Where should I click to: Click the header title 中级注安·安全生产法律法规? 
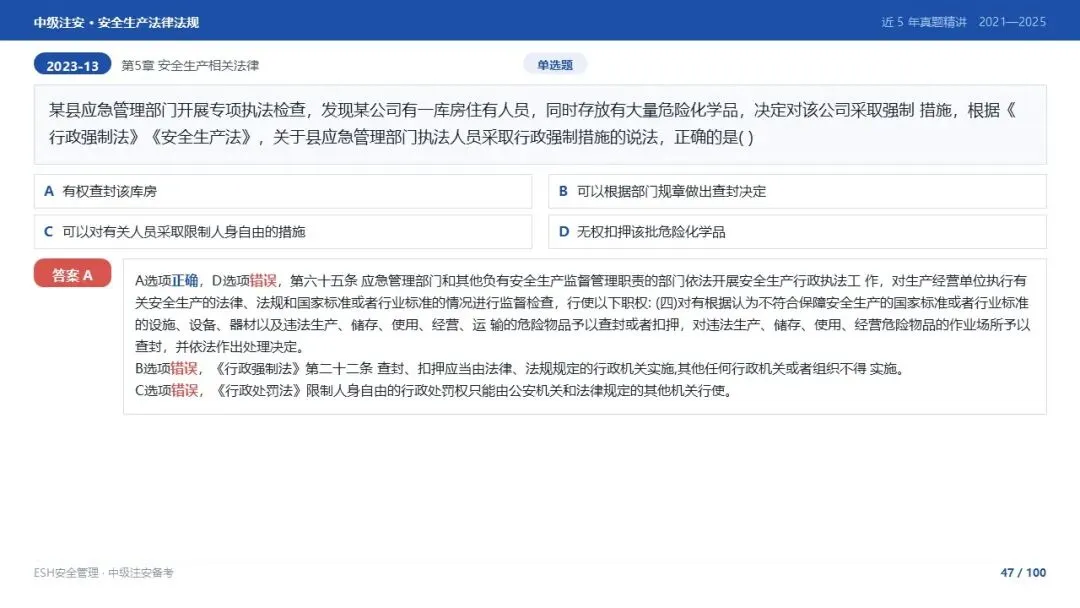coord(116,23)
